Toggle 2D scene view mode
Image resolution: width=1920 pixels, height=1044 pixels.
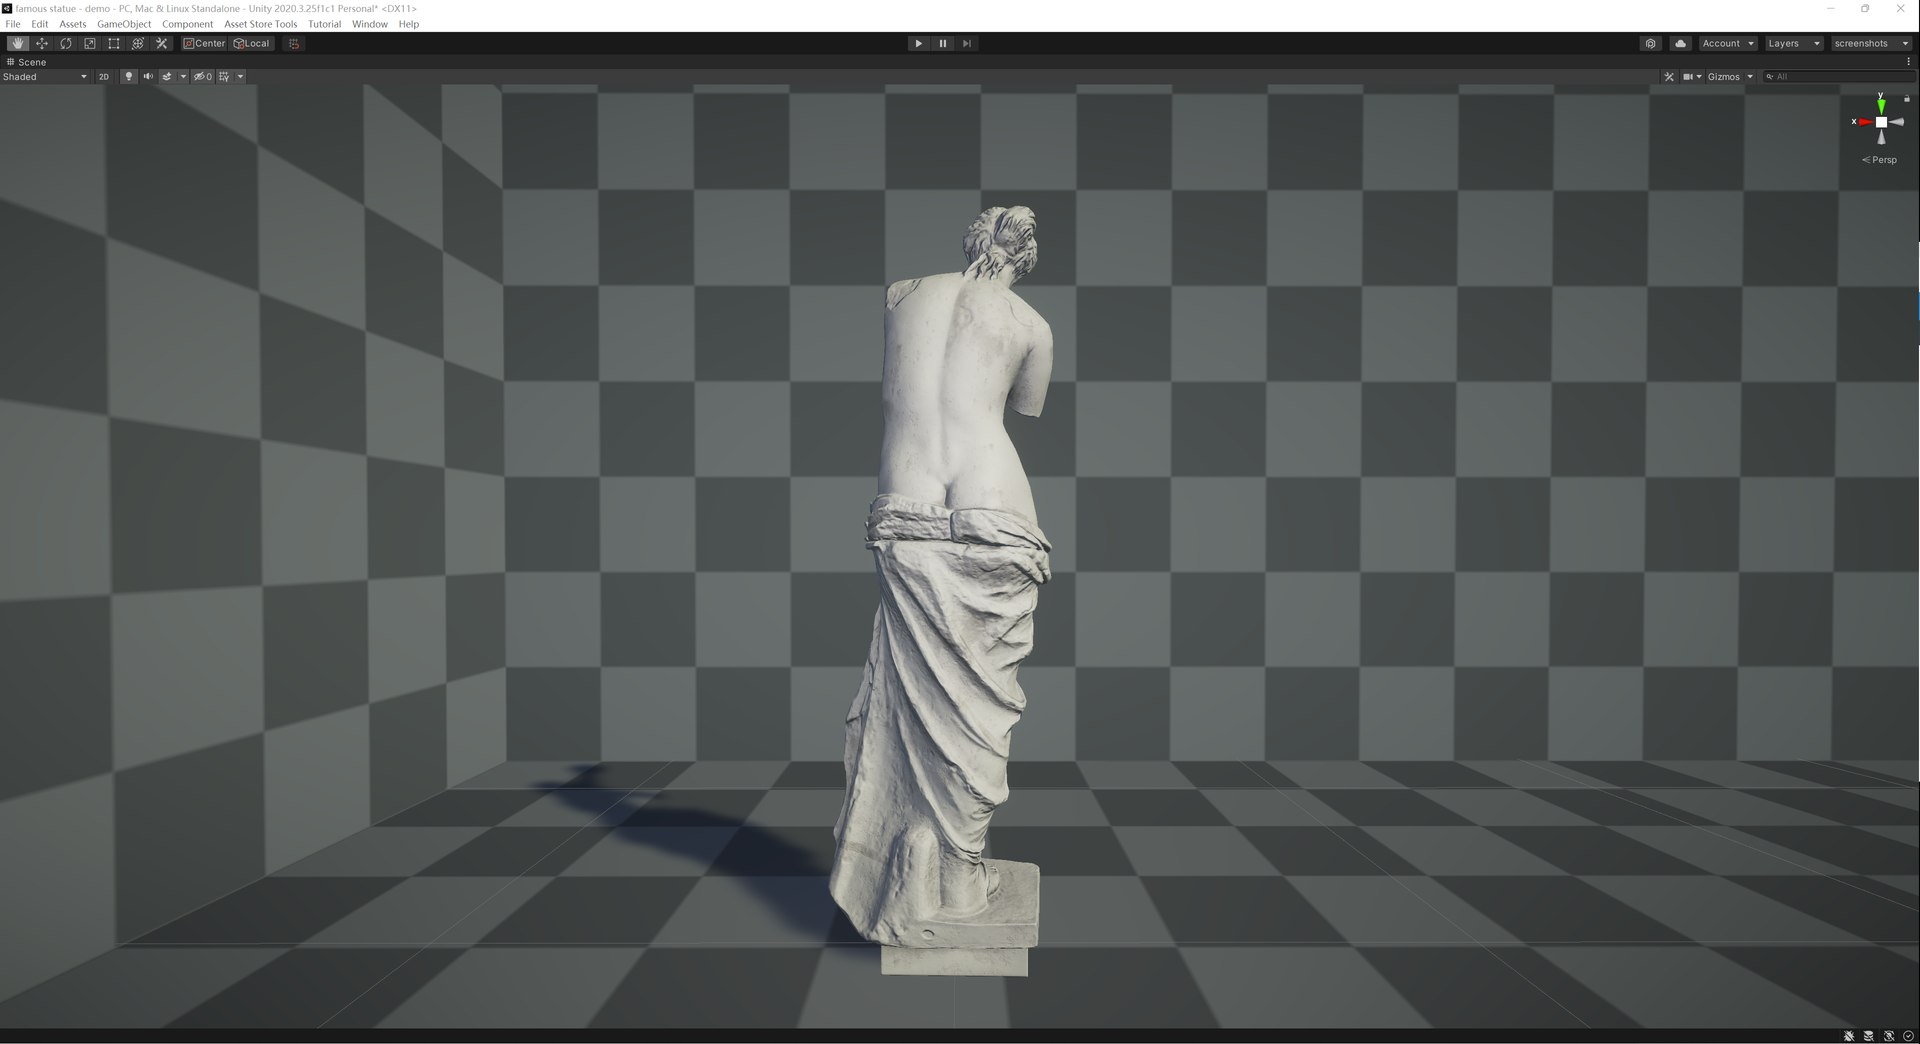(103, 77)
